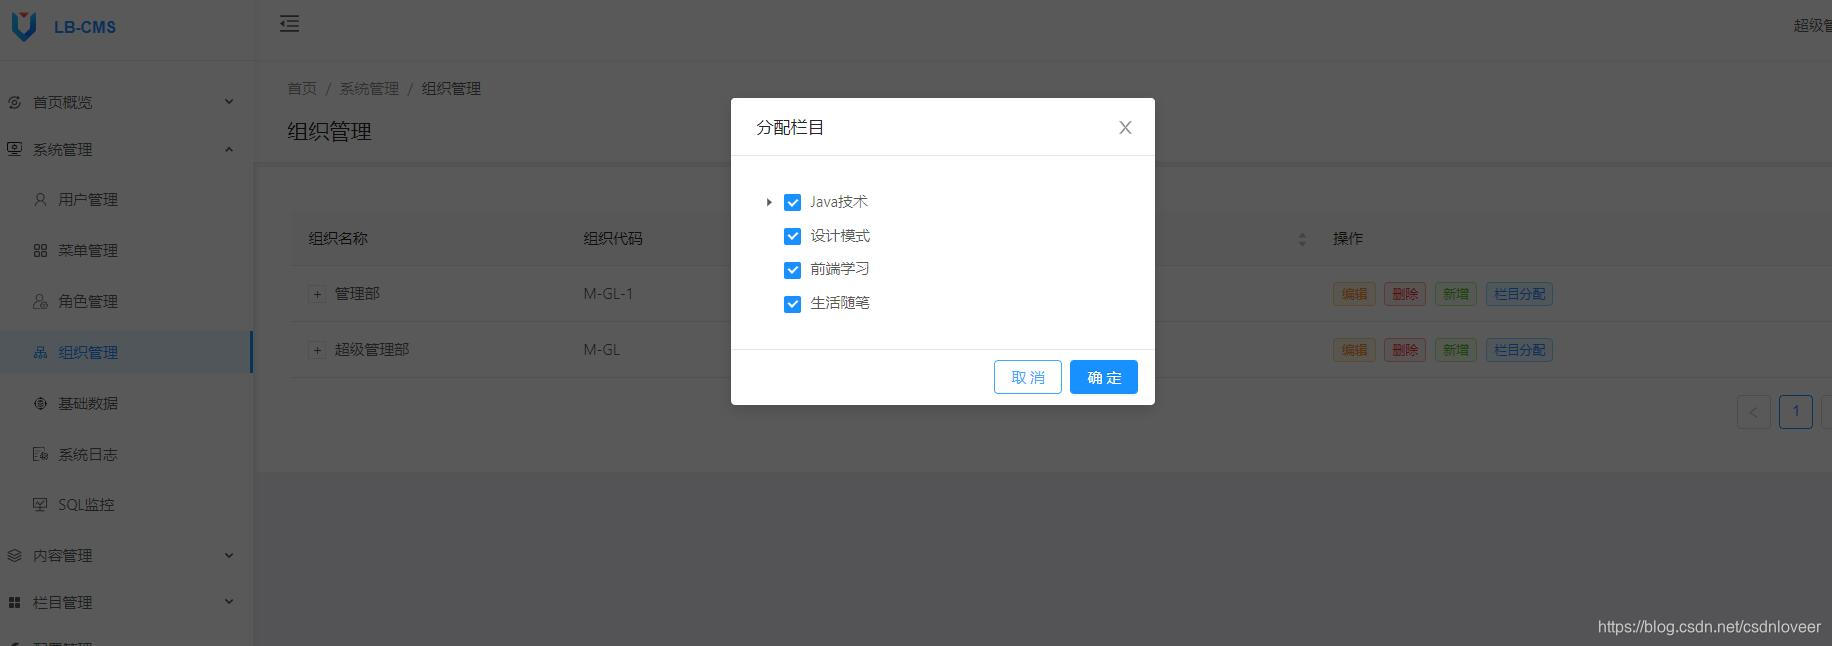Open 用户管理 menu item
The image size is (1832, 646).
pos(126,199)
